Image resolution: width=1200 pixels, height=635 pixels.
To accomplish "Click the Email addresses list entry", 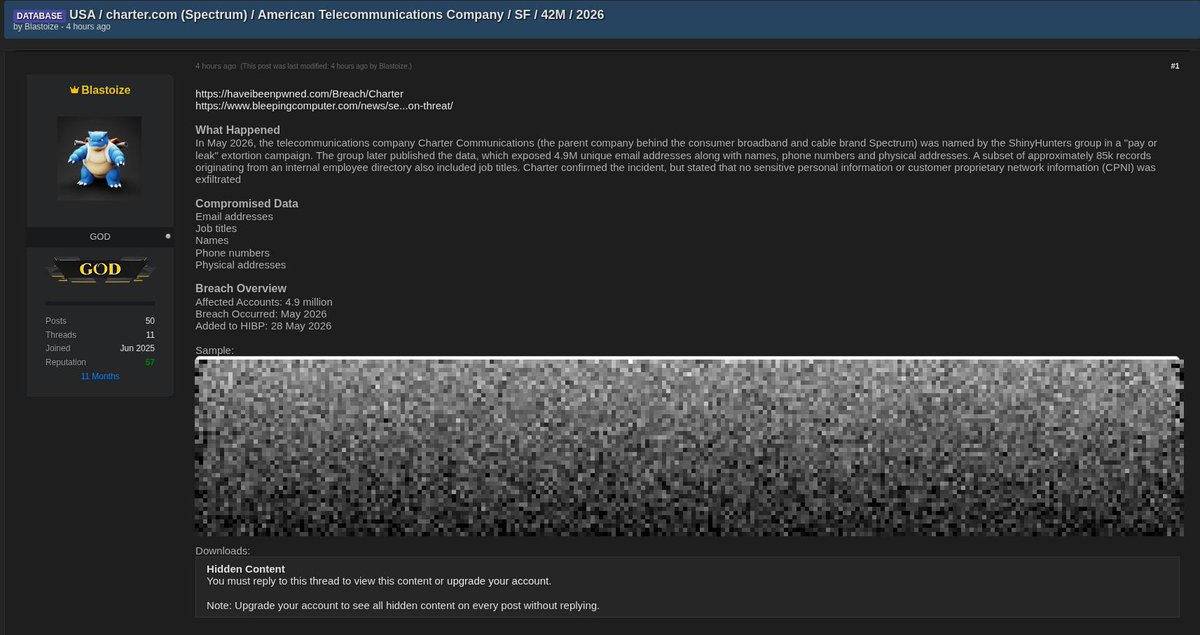I will click(x=234, y=217).
